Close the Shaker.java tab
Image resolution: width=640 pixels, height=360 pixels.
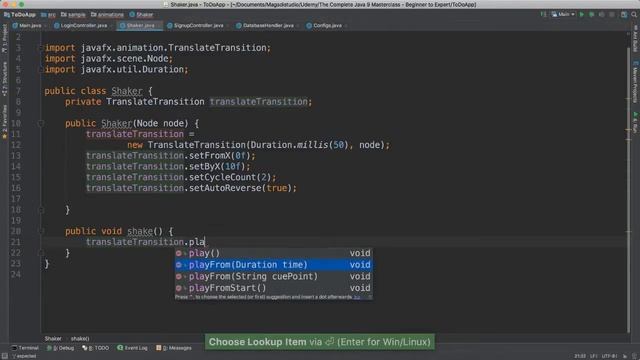[159, 26]
